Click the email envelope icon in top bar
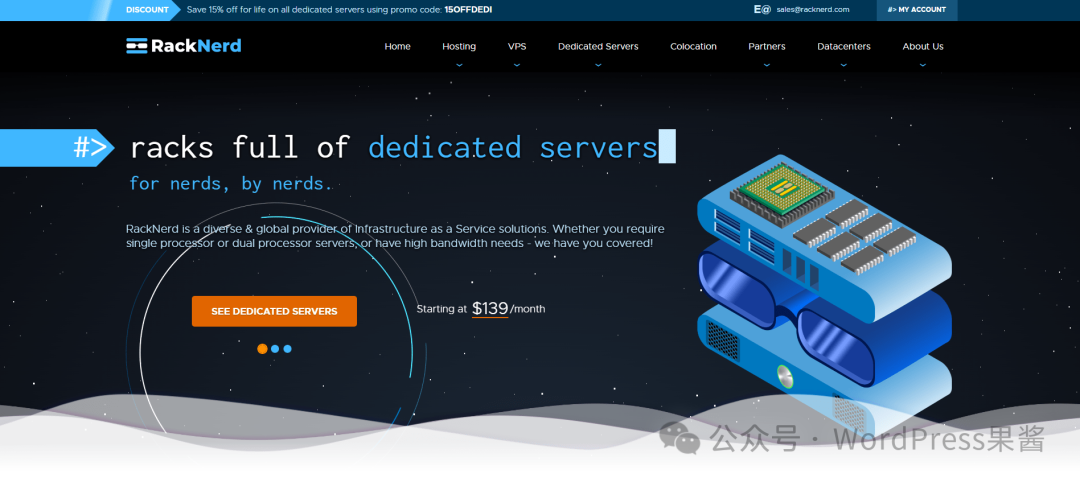 (x=762, y=9)
